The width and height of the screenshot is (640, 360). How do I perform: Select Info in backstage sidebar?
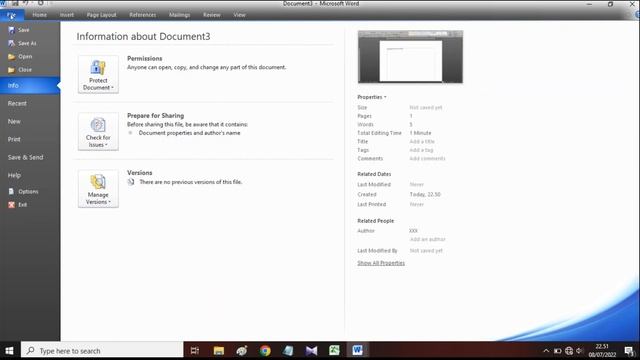(x=30, y=85)
